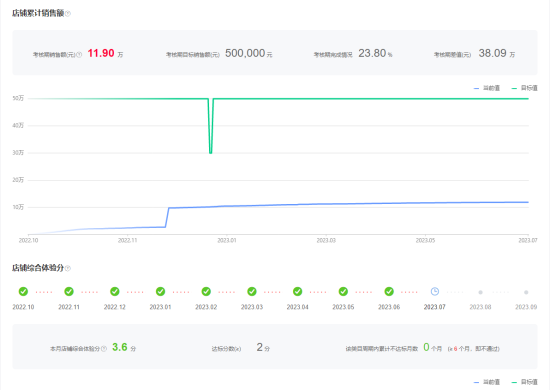The width and height of the screenshot is (550, 390).
Task: Click the 23.80 % completion value
Action: [375, 54]
